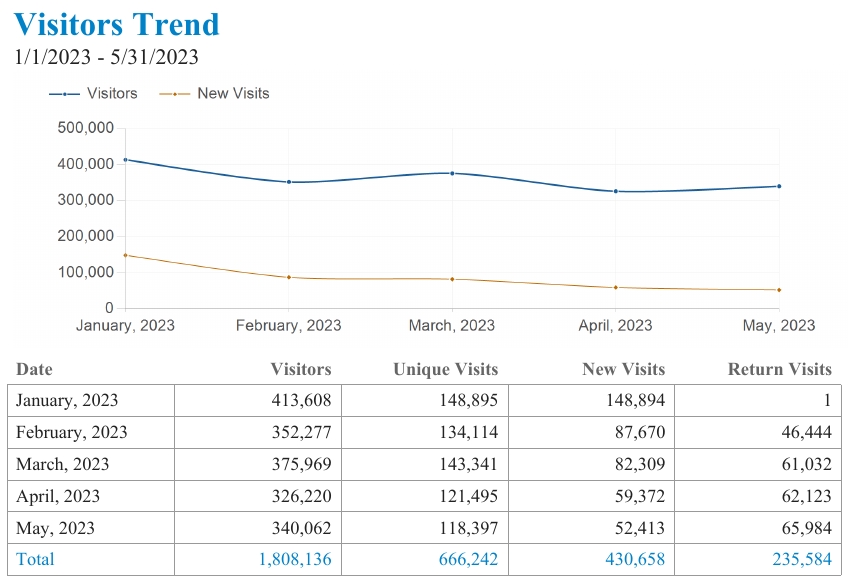The image size is (851, 584).
Task: Click the Visitors column header in table
Action: (301, 369)
